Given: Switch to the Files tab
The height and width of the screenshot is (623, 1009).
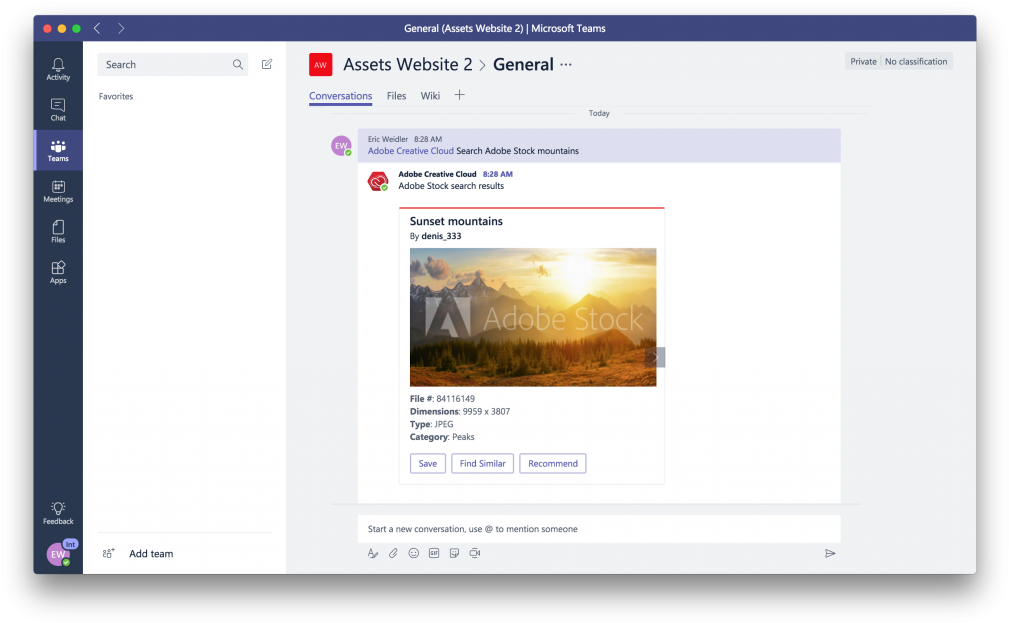Looking at the screenshot, I should tap(396, 96).
